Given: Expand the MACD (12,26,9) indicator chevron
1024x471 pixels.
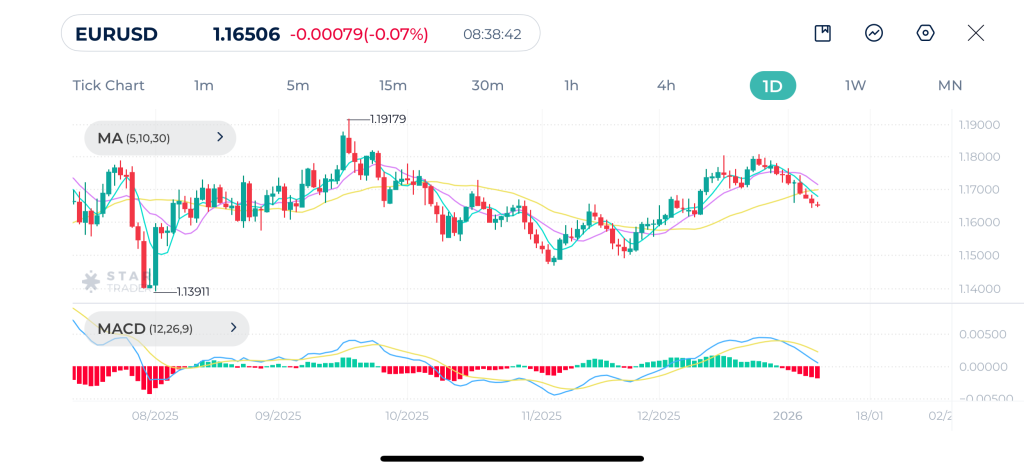Looking at the screenshot, I should tap(233, 328).
